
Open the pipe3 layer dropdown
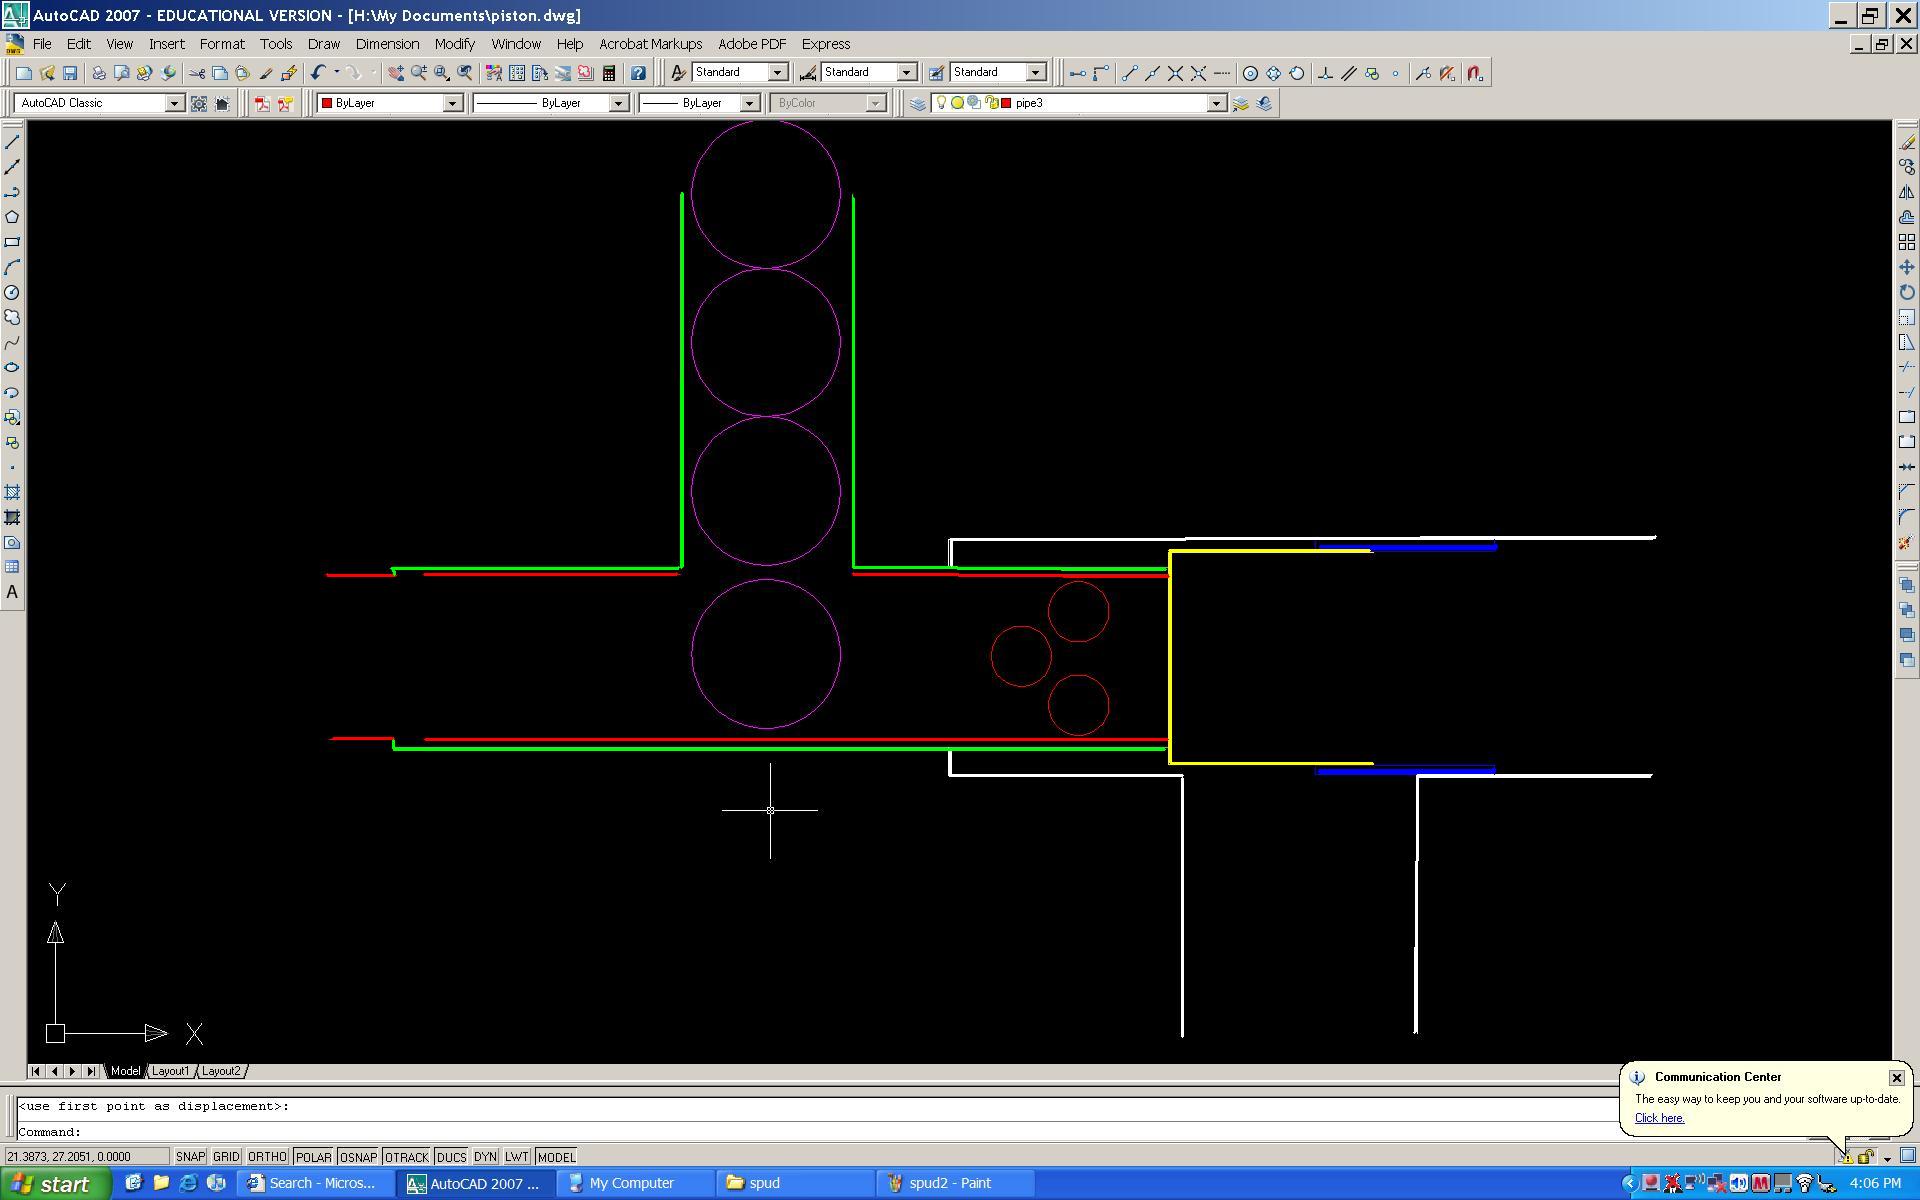tap(1216, 103)
